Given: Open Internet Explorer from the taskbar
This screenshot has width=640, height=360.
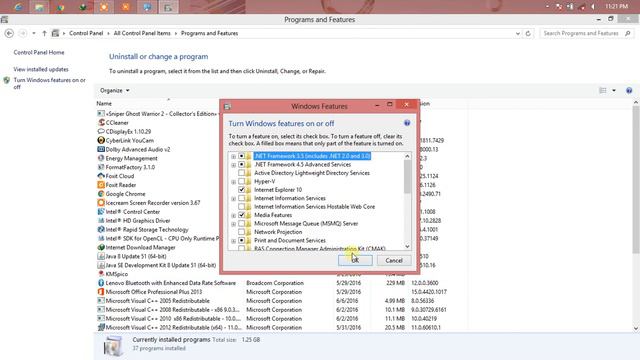Looking at the screenshot, I should click(18, 7).
